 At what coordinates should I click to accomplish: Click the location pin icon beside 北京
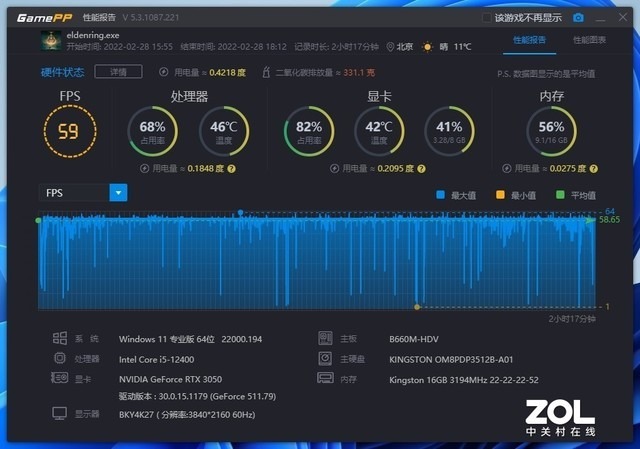tap(390, 47)
